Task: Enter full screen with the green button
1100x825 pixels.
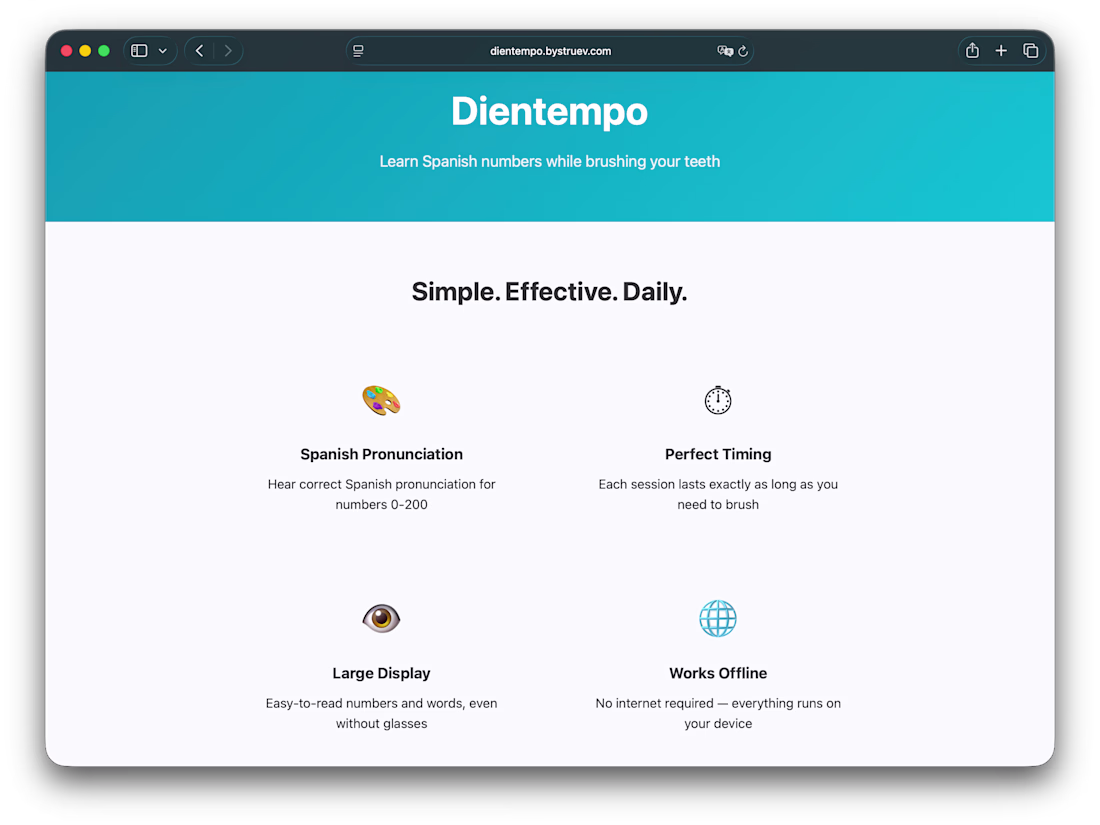Action: 104,51
